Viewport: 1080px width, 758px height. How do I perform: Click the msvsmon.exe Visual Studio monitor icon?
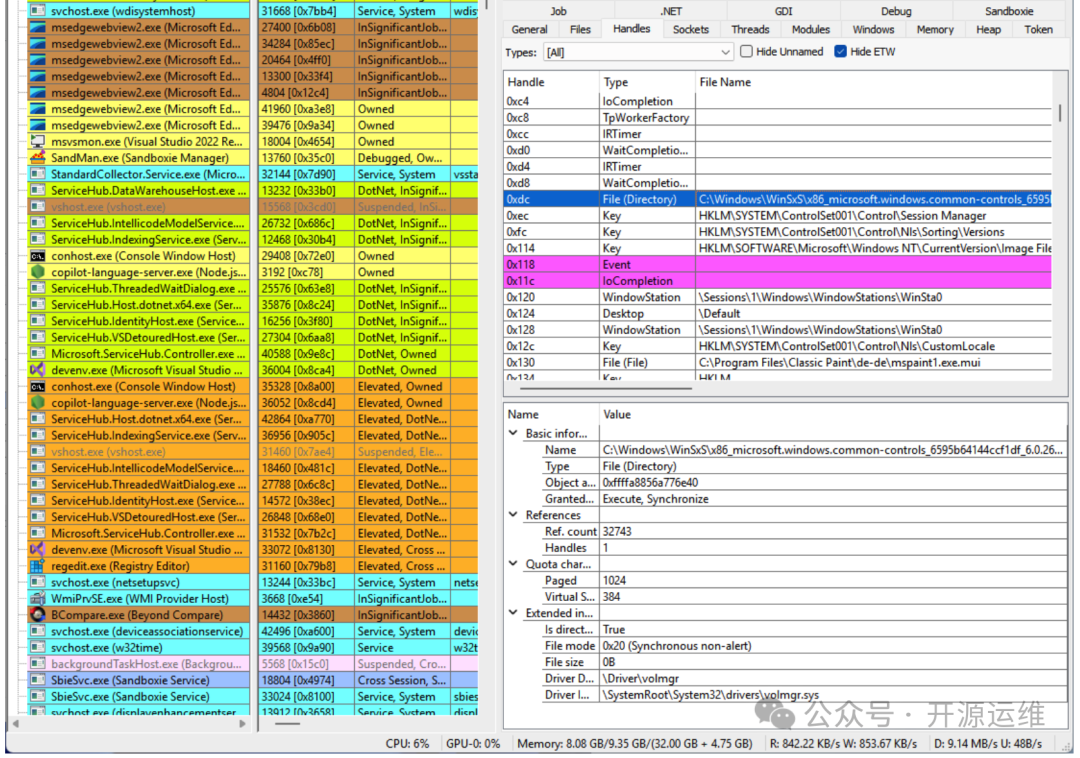(x=38, y=142)
